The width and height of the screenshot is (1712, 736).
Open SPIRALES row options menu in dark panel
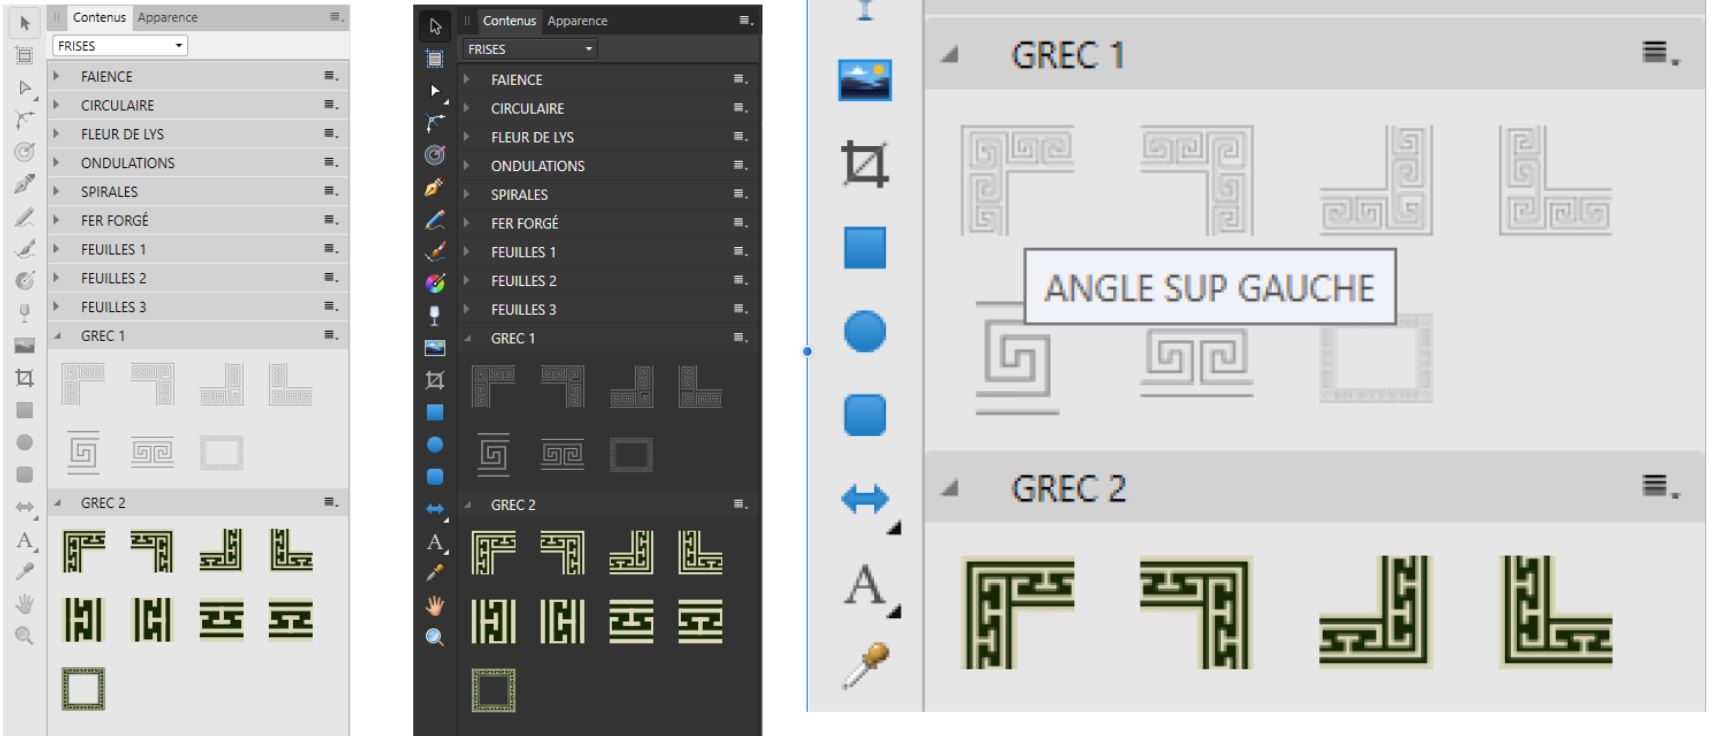pos(740,194)
